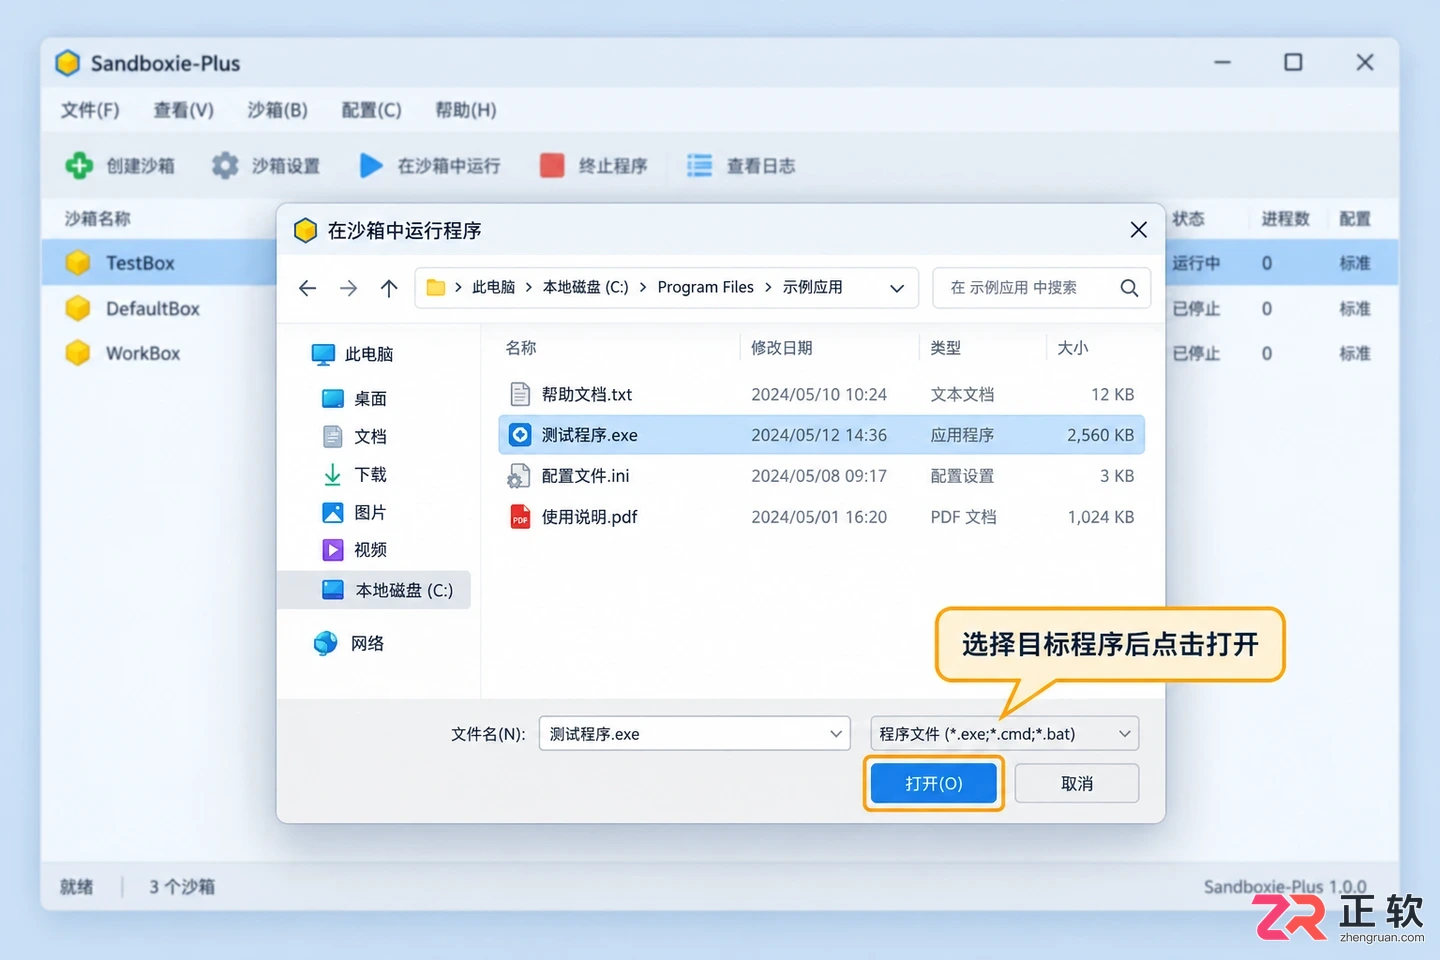
Task: Click the 此电脑 monitor icon in the sidebar
Action: [323, 354]
